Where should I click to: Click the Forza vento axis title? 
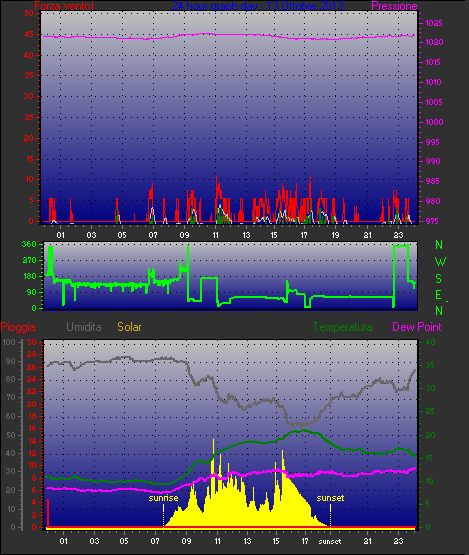click(x=64, y=6)
